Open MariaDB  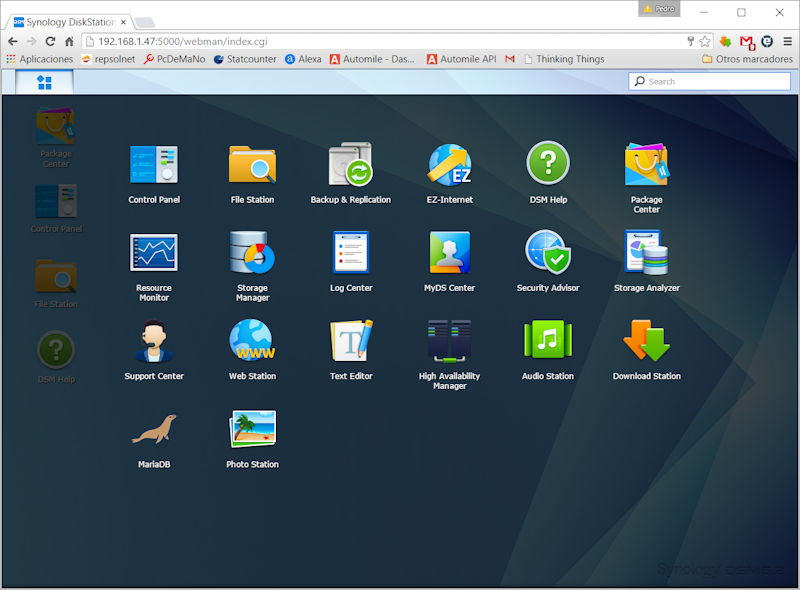click(x=154, y=440)
